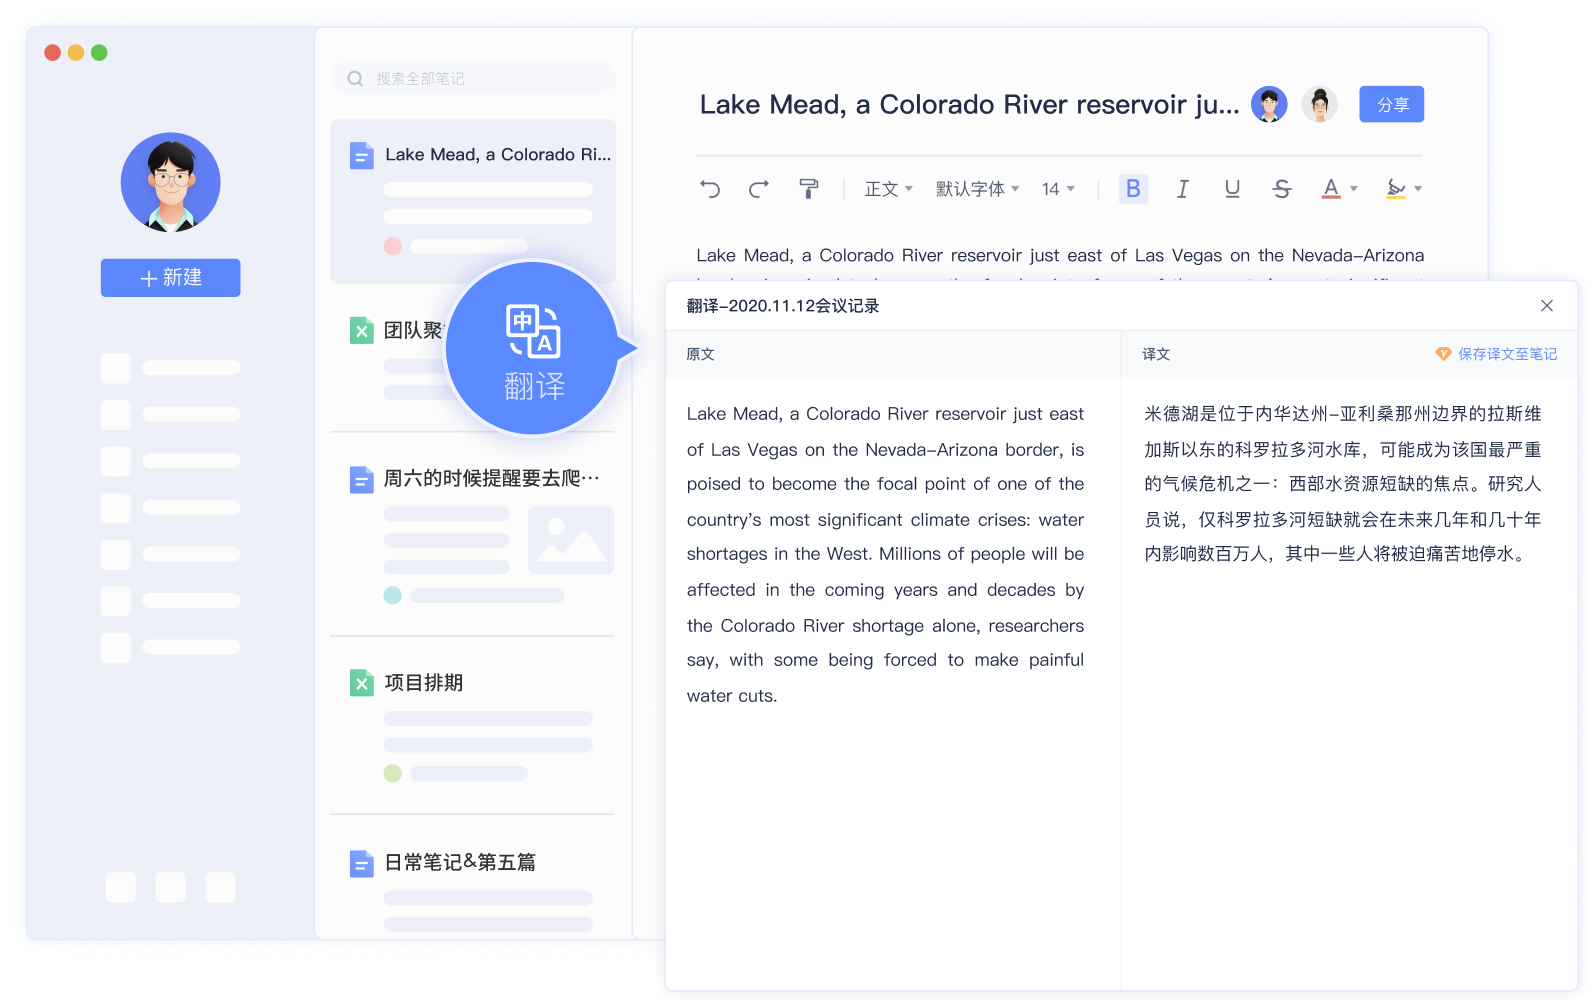Click the user profile avatar in sidebar
Viewport: 1595px width, 1007px height.
[x=171, y=182]
